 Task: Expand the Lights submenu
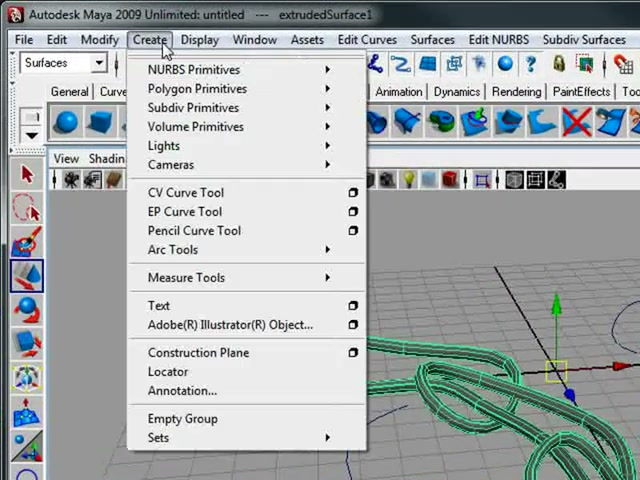coord(247,146)
